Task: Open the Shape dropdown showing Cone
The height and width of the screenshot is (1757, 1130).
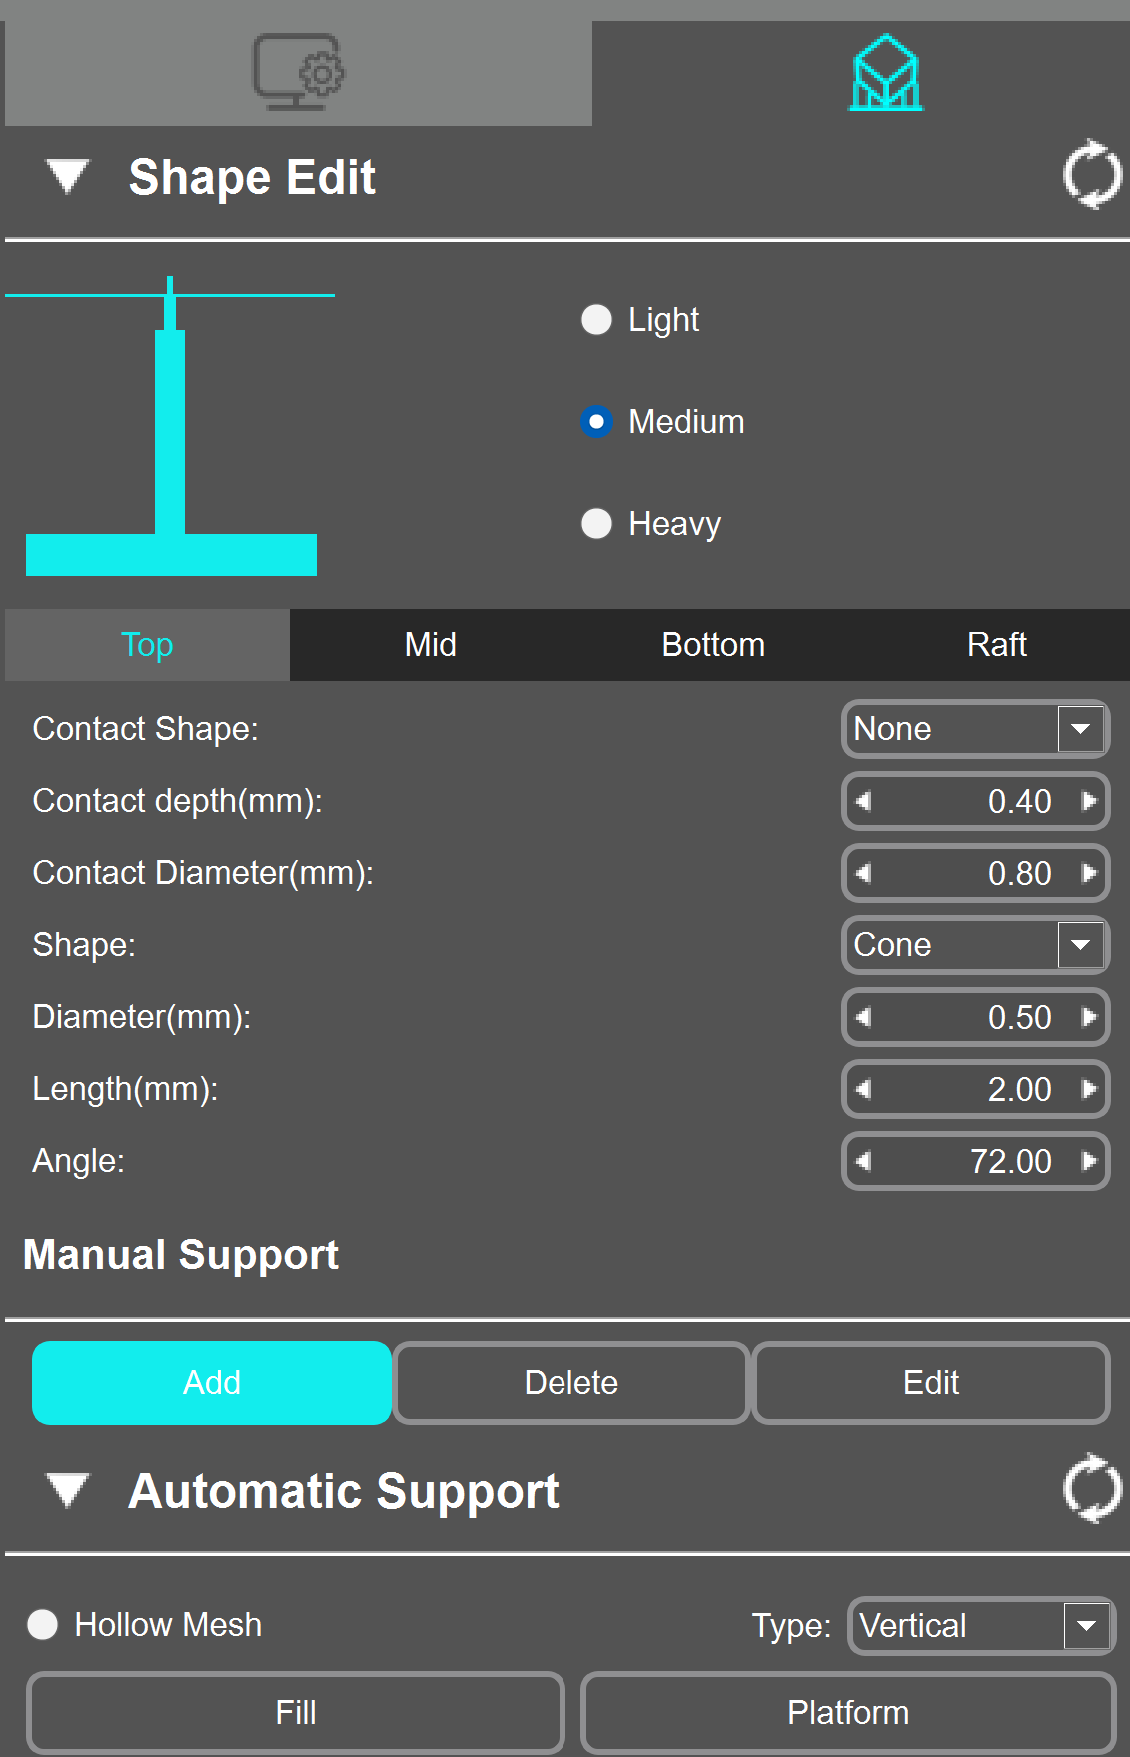Action: [x=1080, y=945]
